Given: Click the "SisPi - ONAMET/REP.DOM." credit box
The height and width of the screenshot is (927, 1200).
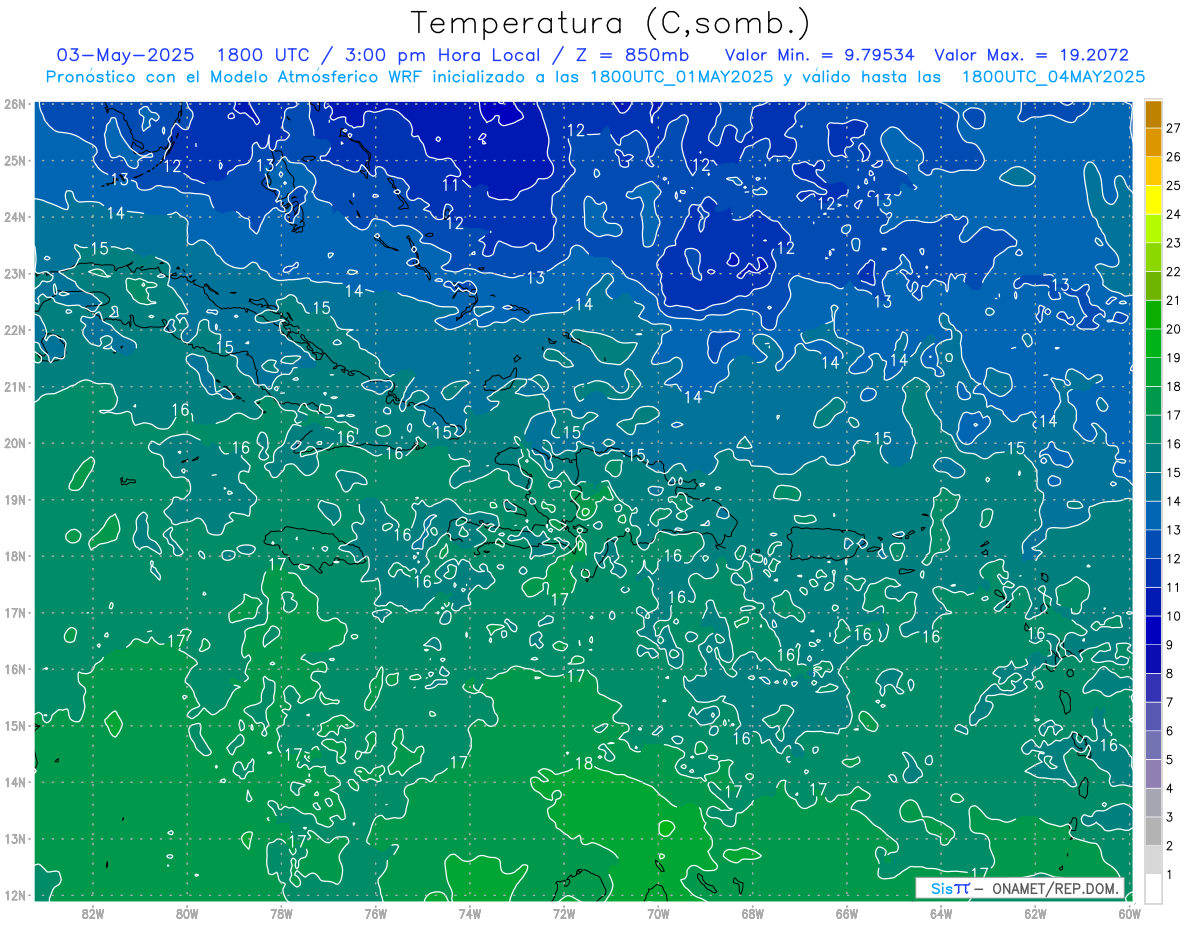Looking at the screenshot, I should [x=1020, y=888].
